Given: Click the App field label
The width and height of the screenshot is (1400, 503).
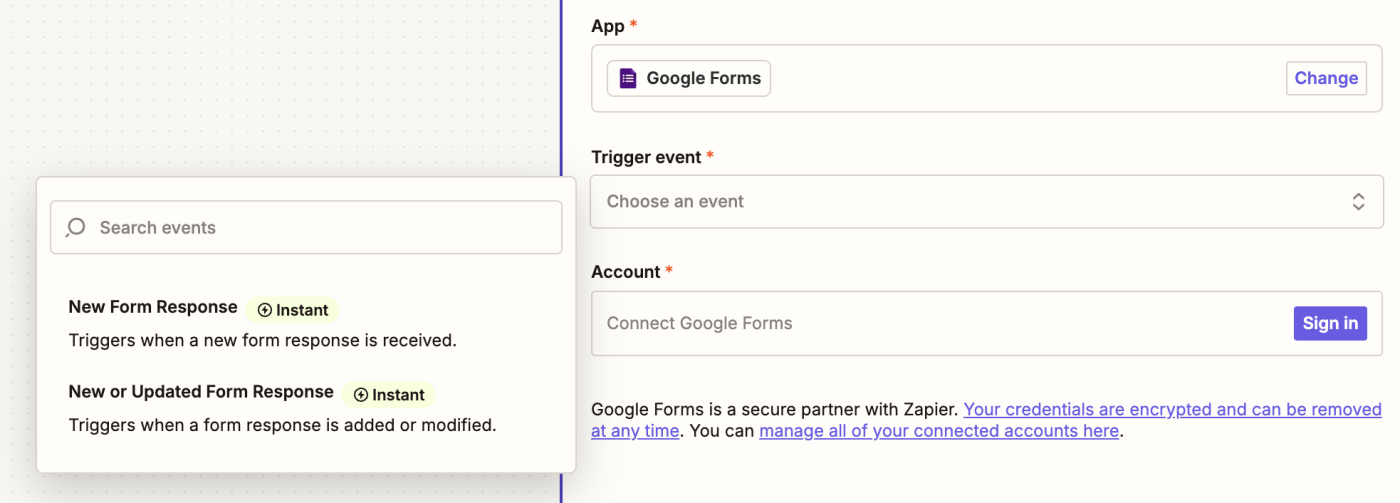Looking at the screenshot, I should point(608,27).
